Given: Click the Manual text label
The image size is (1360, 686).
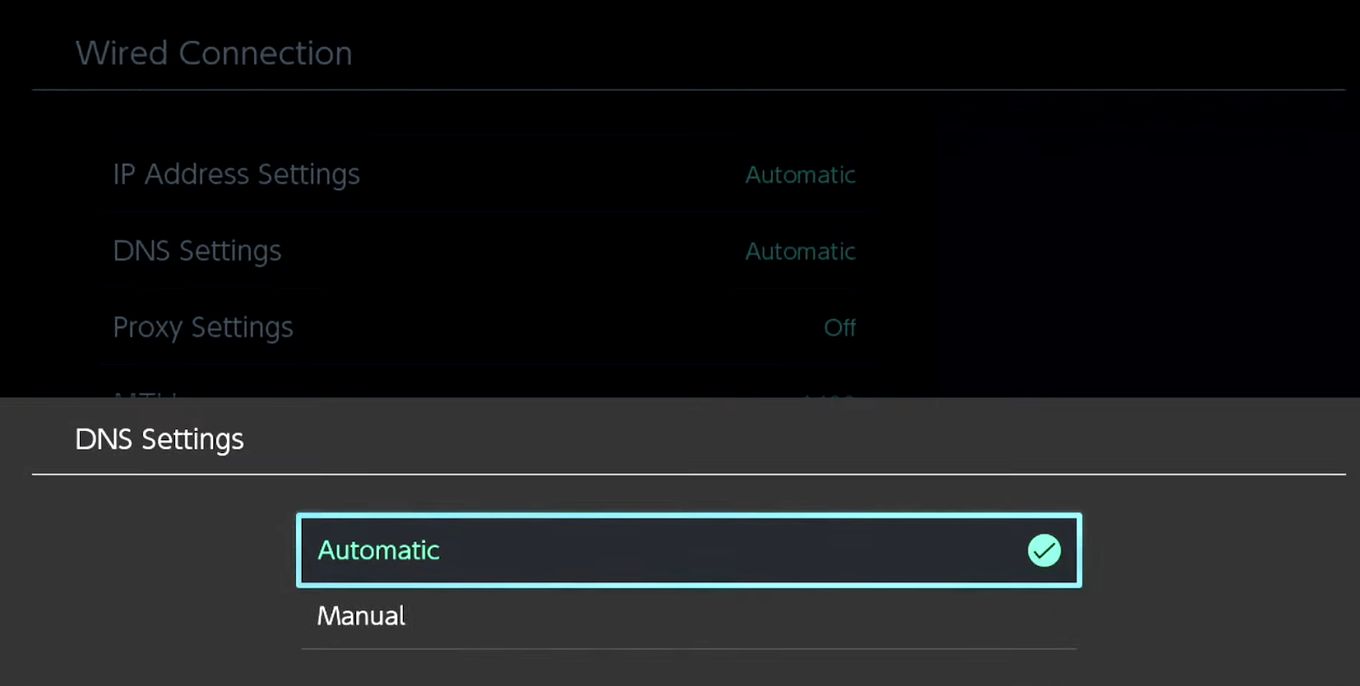Looking at the screenshot, I should (x=361, y=616).
